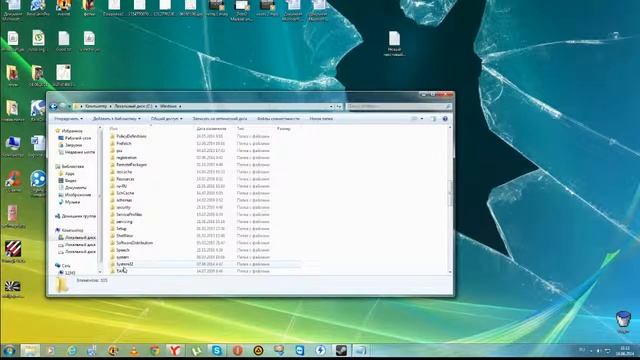640x360 pixels.
Task: Open the Видео library in the navigation pane
Action: pyautogui.click(x=71, y=181)
